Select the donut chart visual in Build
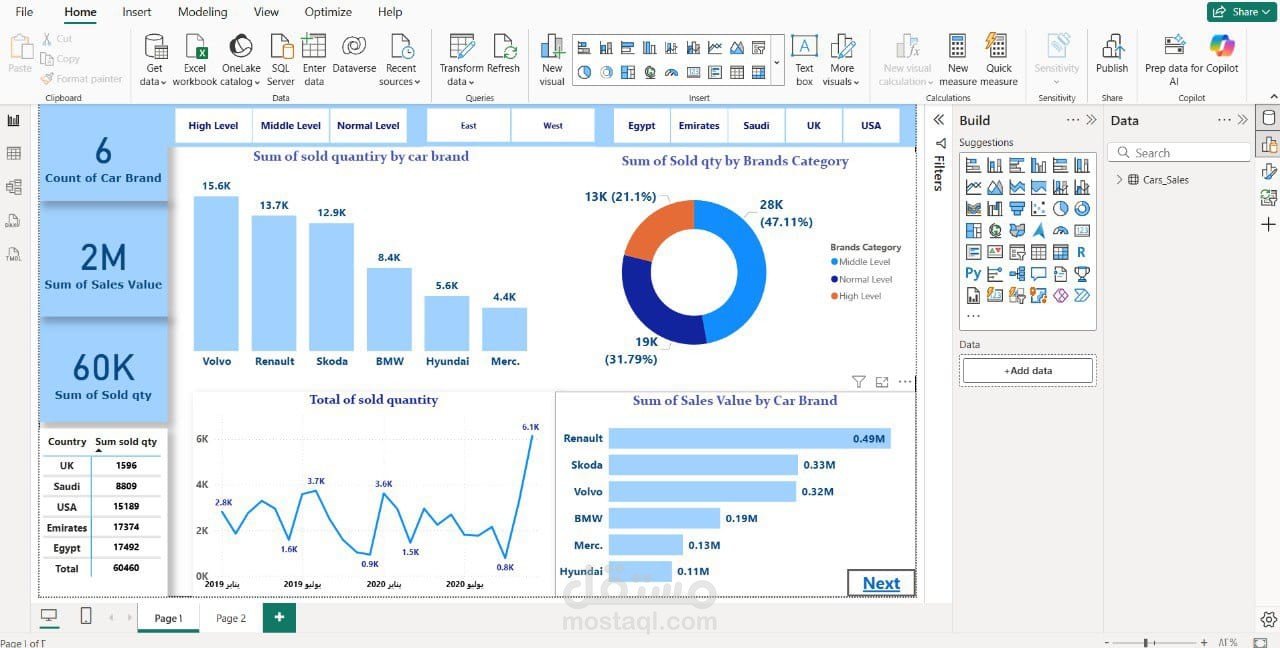The height and width of the screenshot is (648, 1280). click(x=1082, y=208)
